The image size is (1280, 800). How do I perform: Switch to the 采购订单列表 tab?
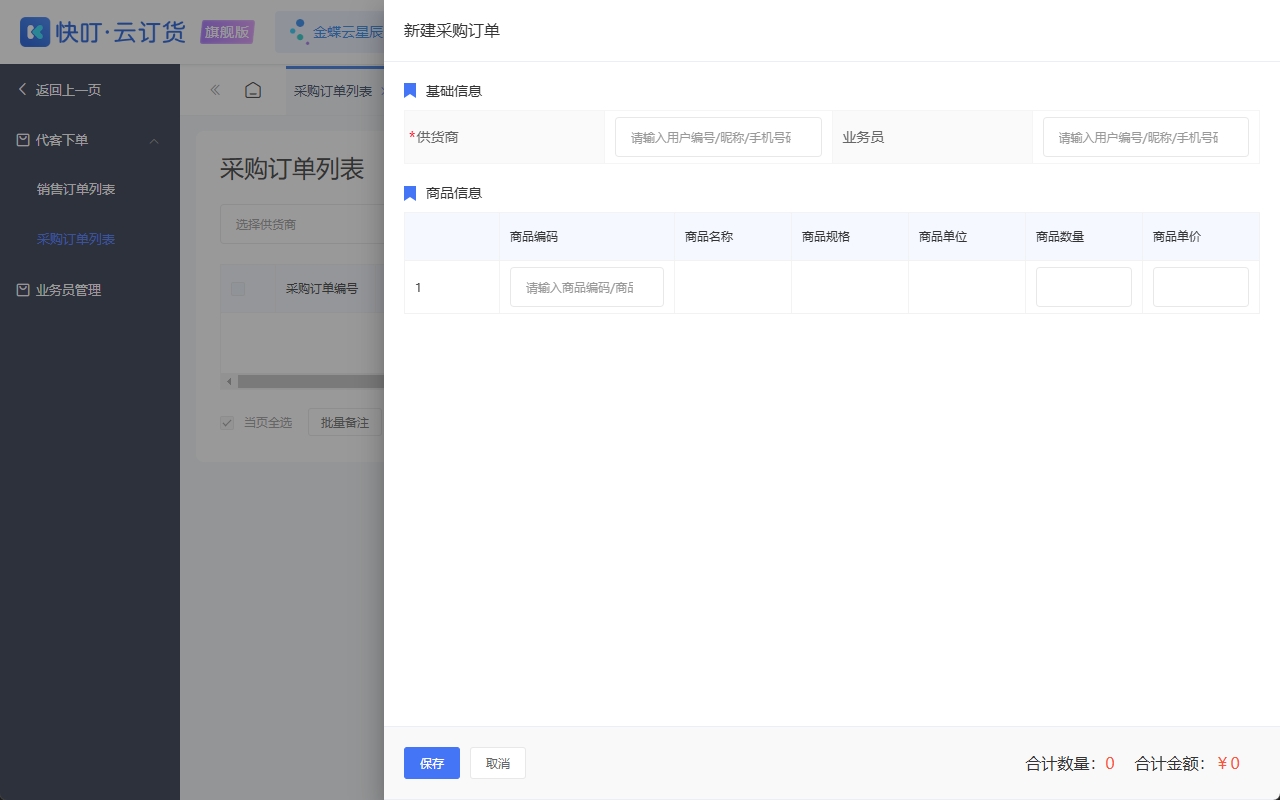tap(333, 91)
